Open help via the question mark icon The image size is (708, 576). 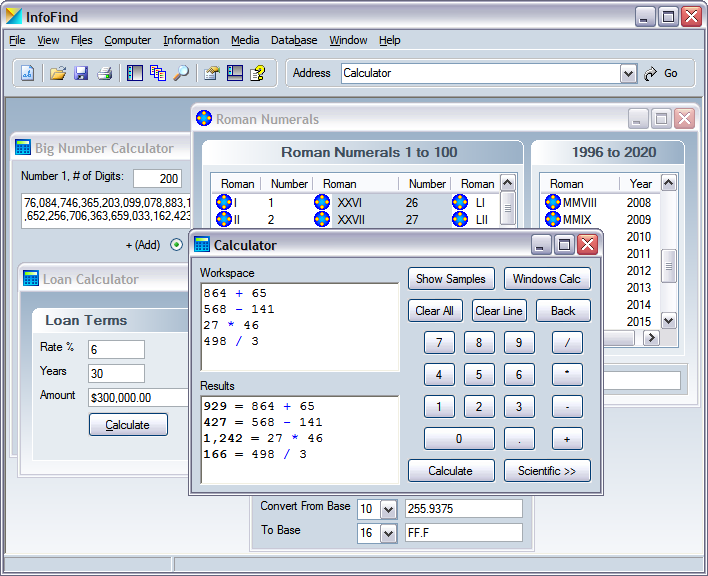coord(258,73)
